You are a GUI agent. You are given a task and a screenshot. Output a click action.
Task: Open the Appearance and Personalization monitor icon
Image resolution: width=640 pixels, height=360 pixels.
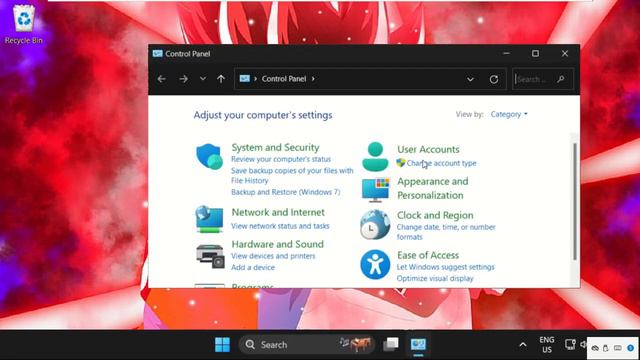[376, 190]
